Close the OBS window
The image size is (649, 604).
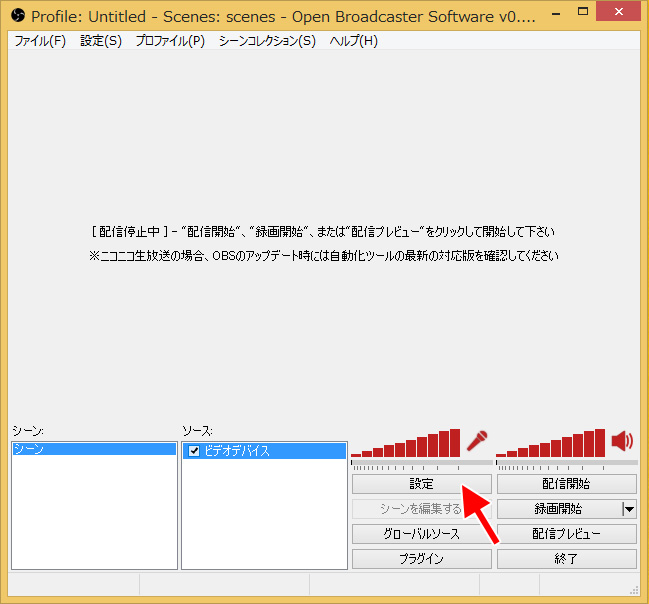pyautogui.click(x=618, y=12)
